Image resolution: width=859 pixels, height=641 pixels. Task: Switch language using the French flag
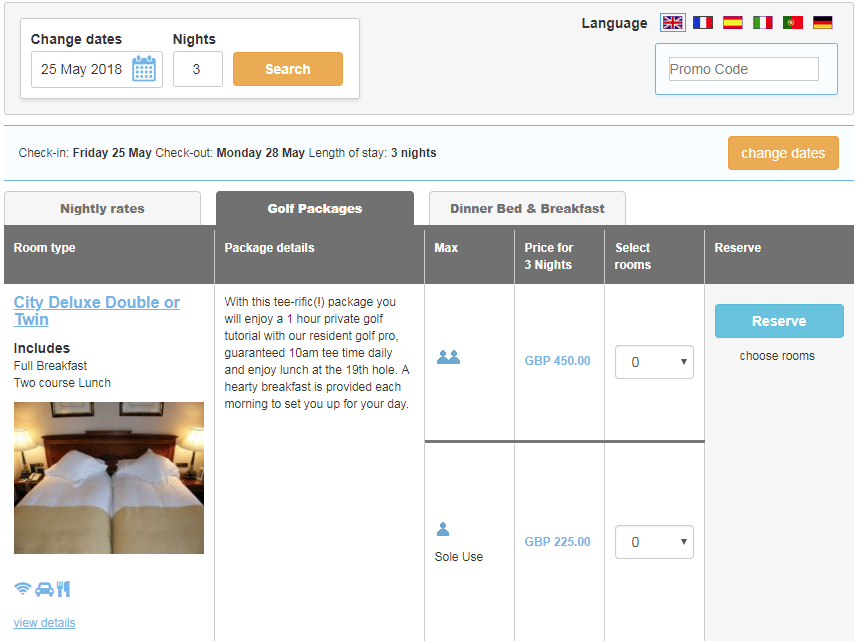click(x=703, y=22)
